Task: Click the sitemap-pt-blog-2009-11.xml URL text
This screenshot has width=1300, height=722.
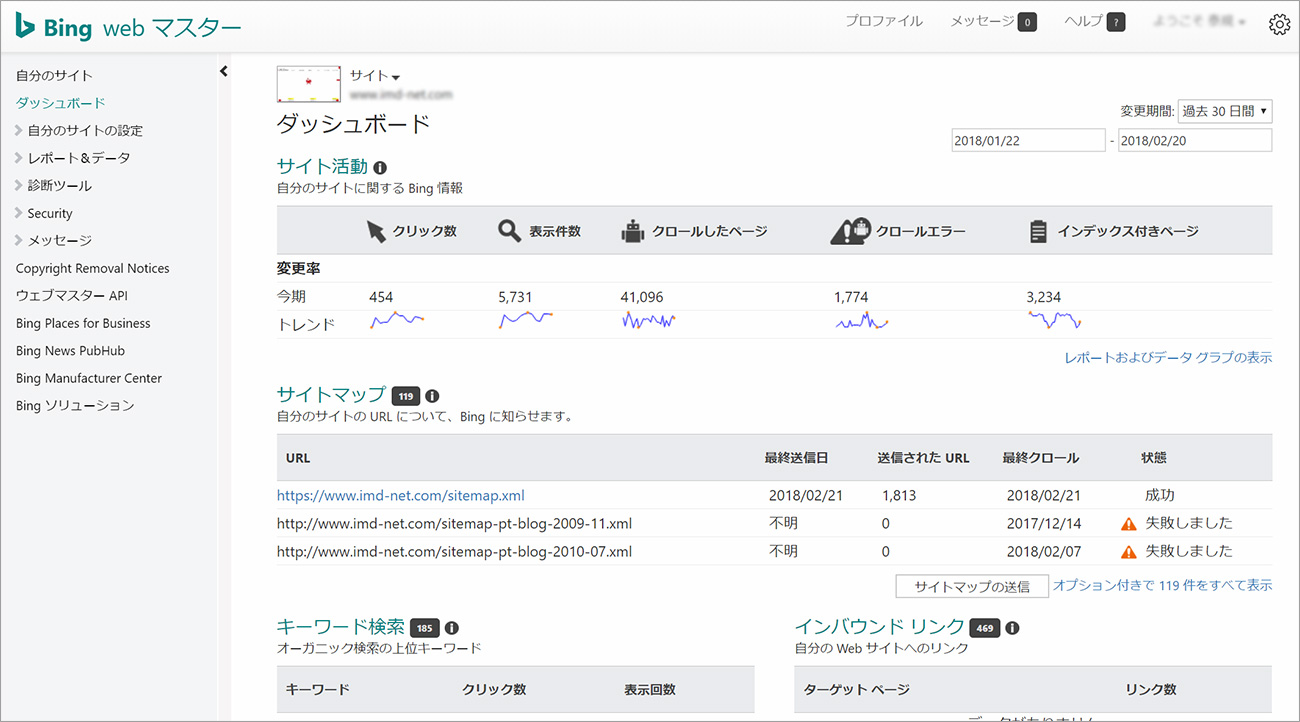Action: 454,523
